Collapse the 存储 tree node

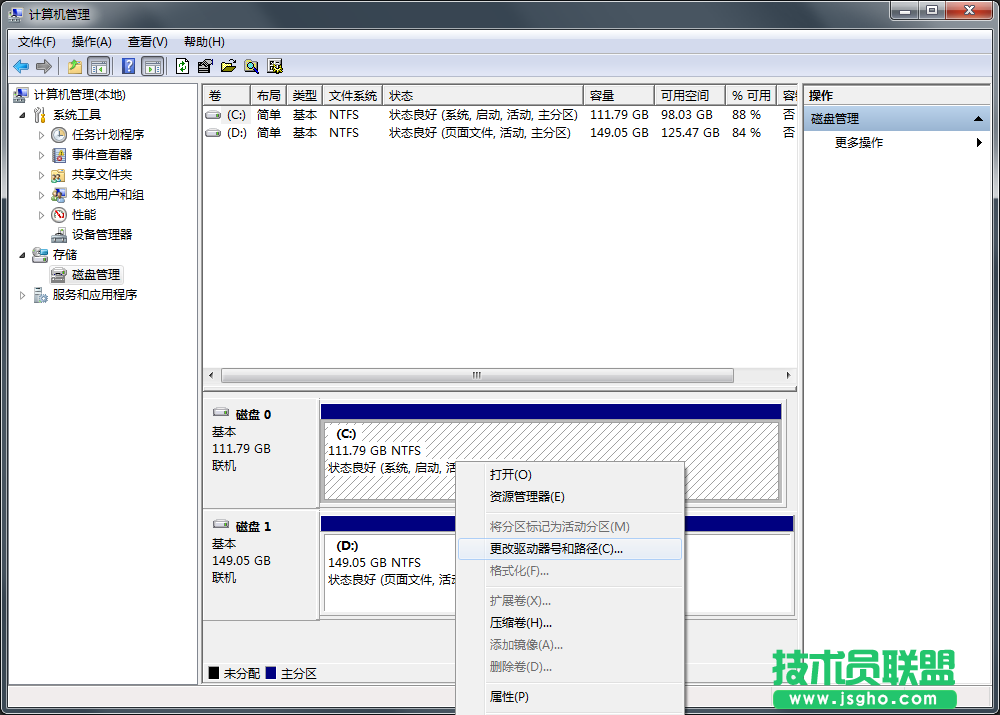[x=21, y=255]
